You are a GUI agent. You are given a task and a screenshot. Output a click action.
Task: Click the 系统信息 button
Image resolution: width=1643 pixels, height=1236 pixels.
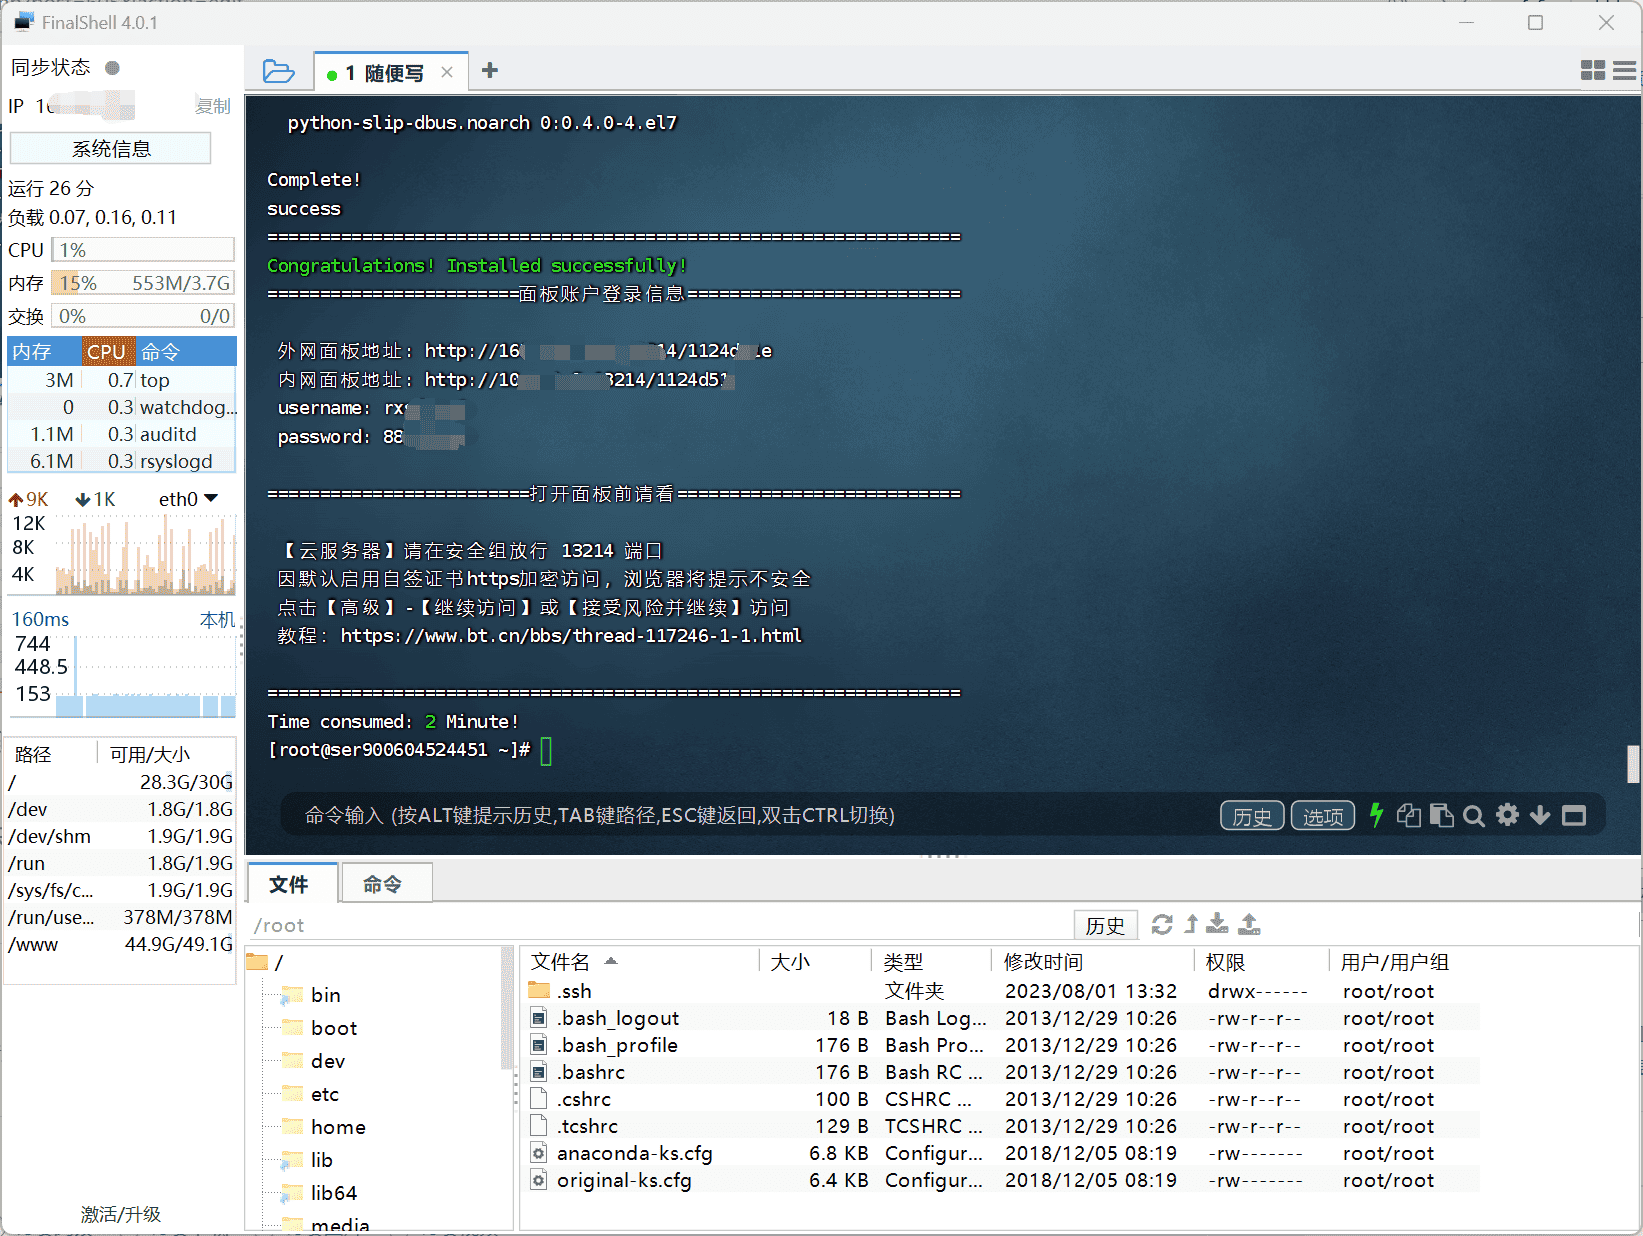click(x=111, y=149)
